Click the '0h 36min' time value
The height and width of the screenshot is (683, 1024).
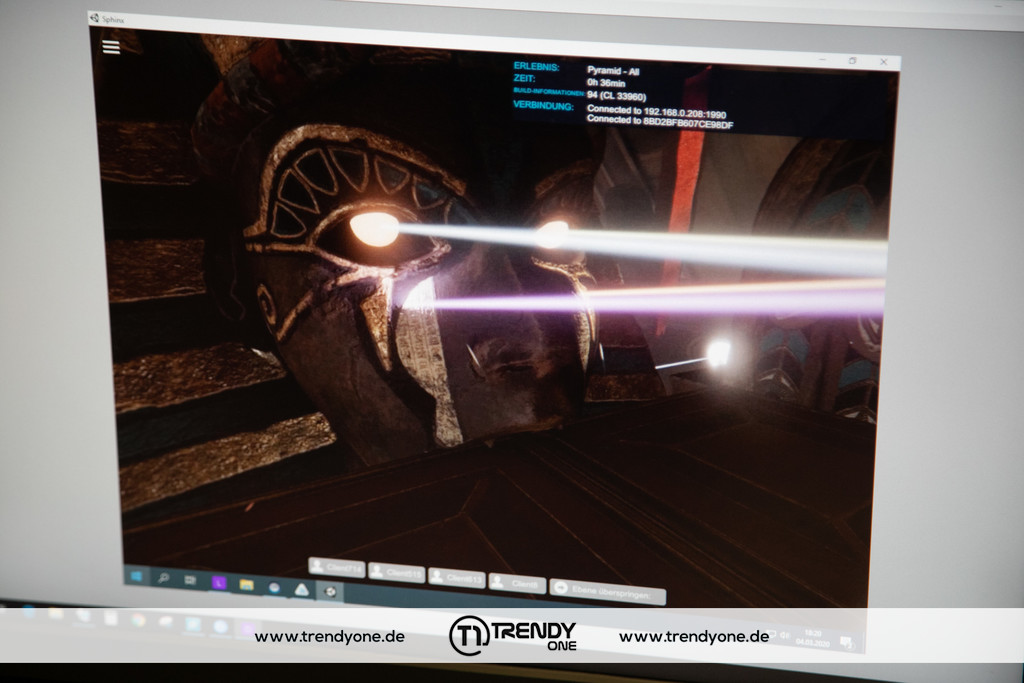605,83
